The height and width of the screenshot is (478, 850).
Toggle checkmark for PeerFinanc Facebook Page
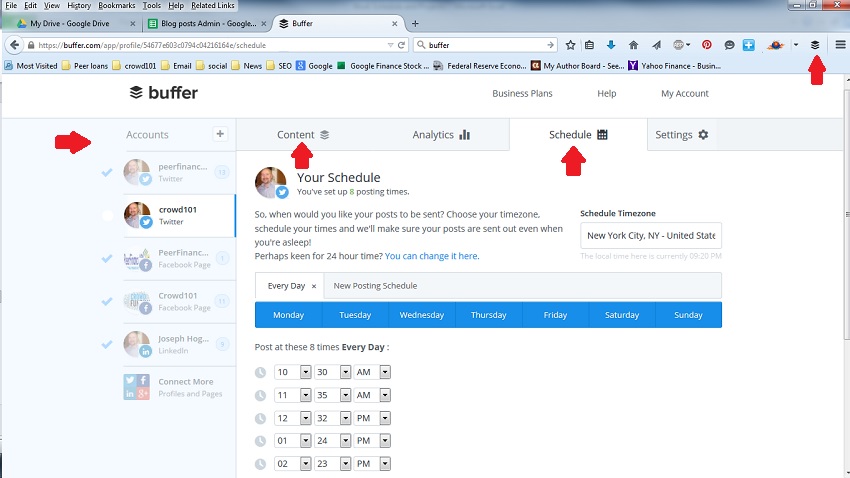(107, 259)
